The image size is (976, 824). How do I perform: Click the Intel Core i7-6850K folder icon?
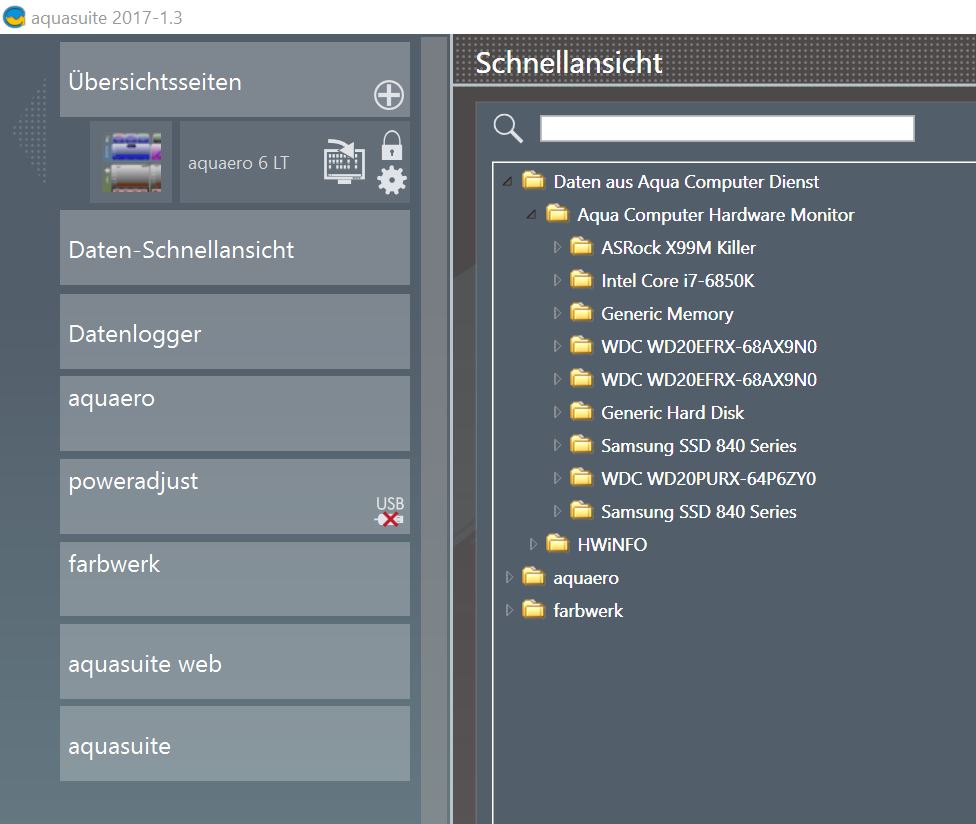[x=581, y=279]
